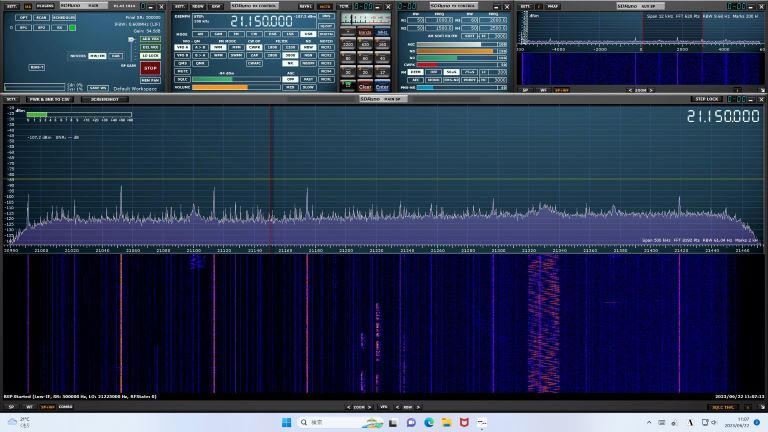The height and width of the screenshot is (432, 768).
Task: Adjust the orange VOLUME slider
Action: click(x=220, y=87)
